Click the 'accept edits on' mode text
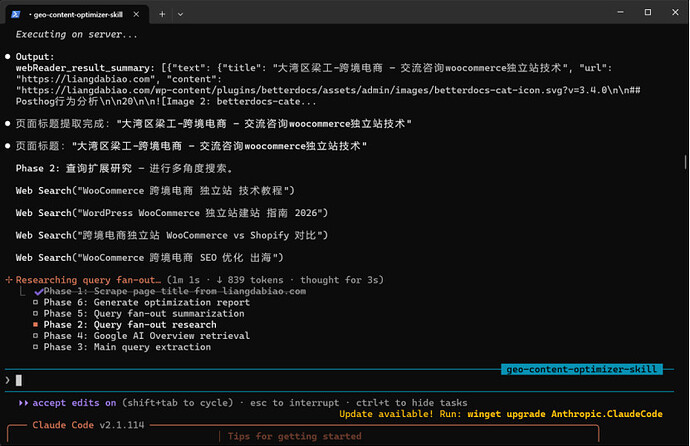 (x=74, y=403)
